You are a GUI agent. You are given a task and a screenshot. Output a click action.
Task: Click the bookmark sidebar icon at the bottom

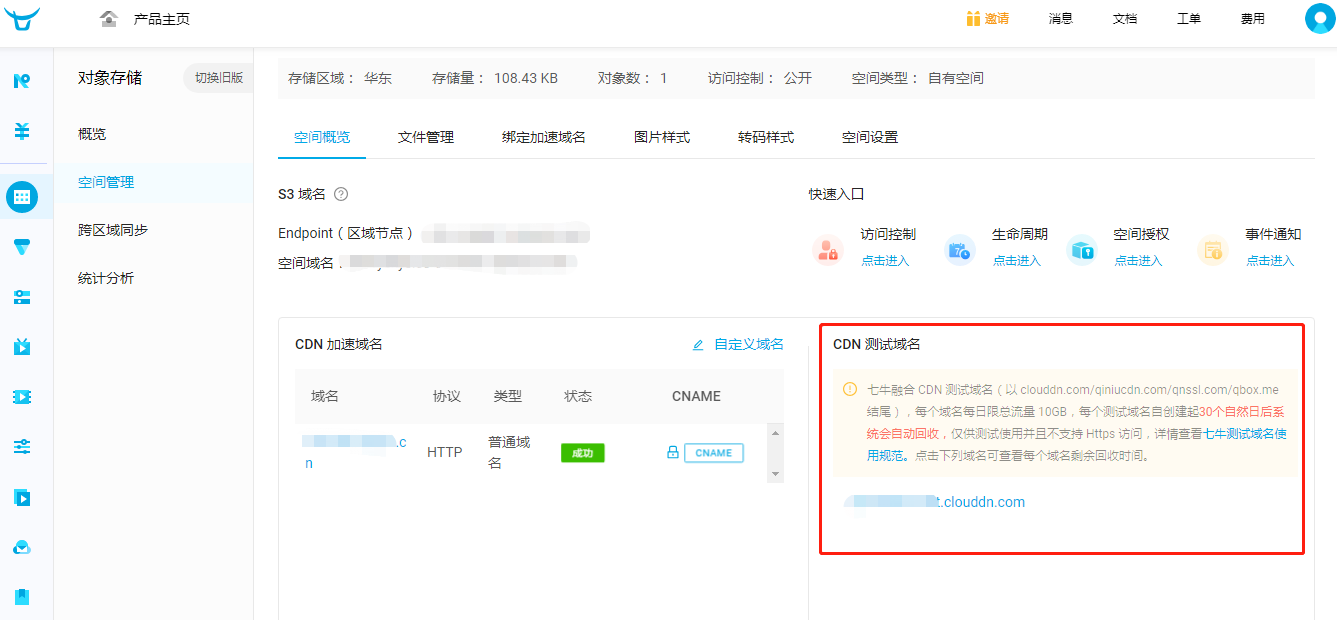tap(22, 597)
